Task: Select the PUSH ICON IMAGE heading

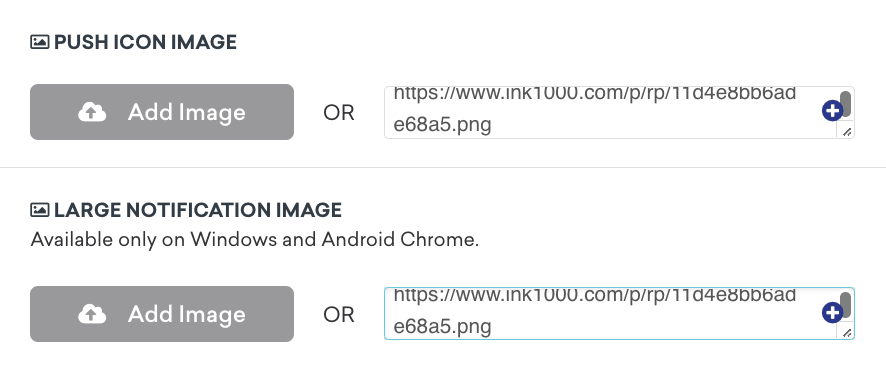Action: (x=145, y=42)
